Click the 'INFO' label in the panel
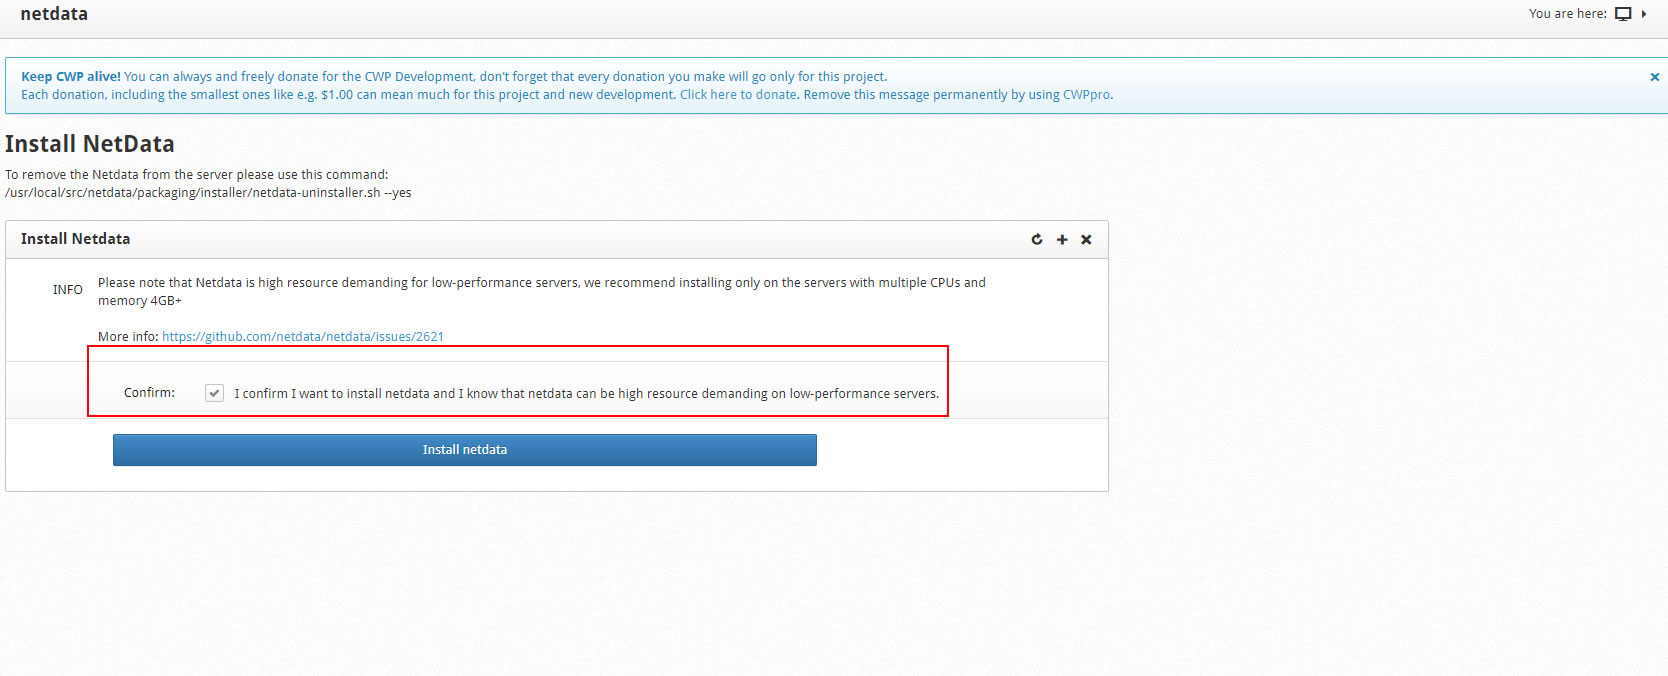Screen dimensions: 1668x676 [68, 290]
